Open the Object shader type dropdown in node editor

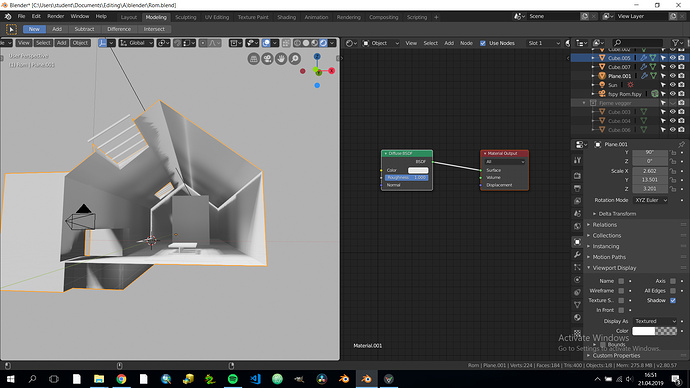[381, 43]
